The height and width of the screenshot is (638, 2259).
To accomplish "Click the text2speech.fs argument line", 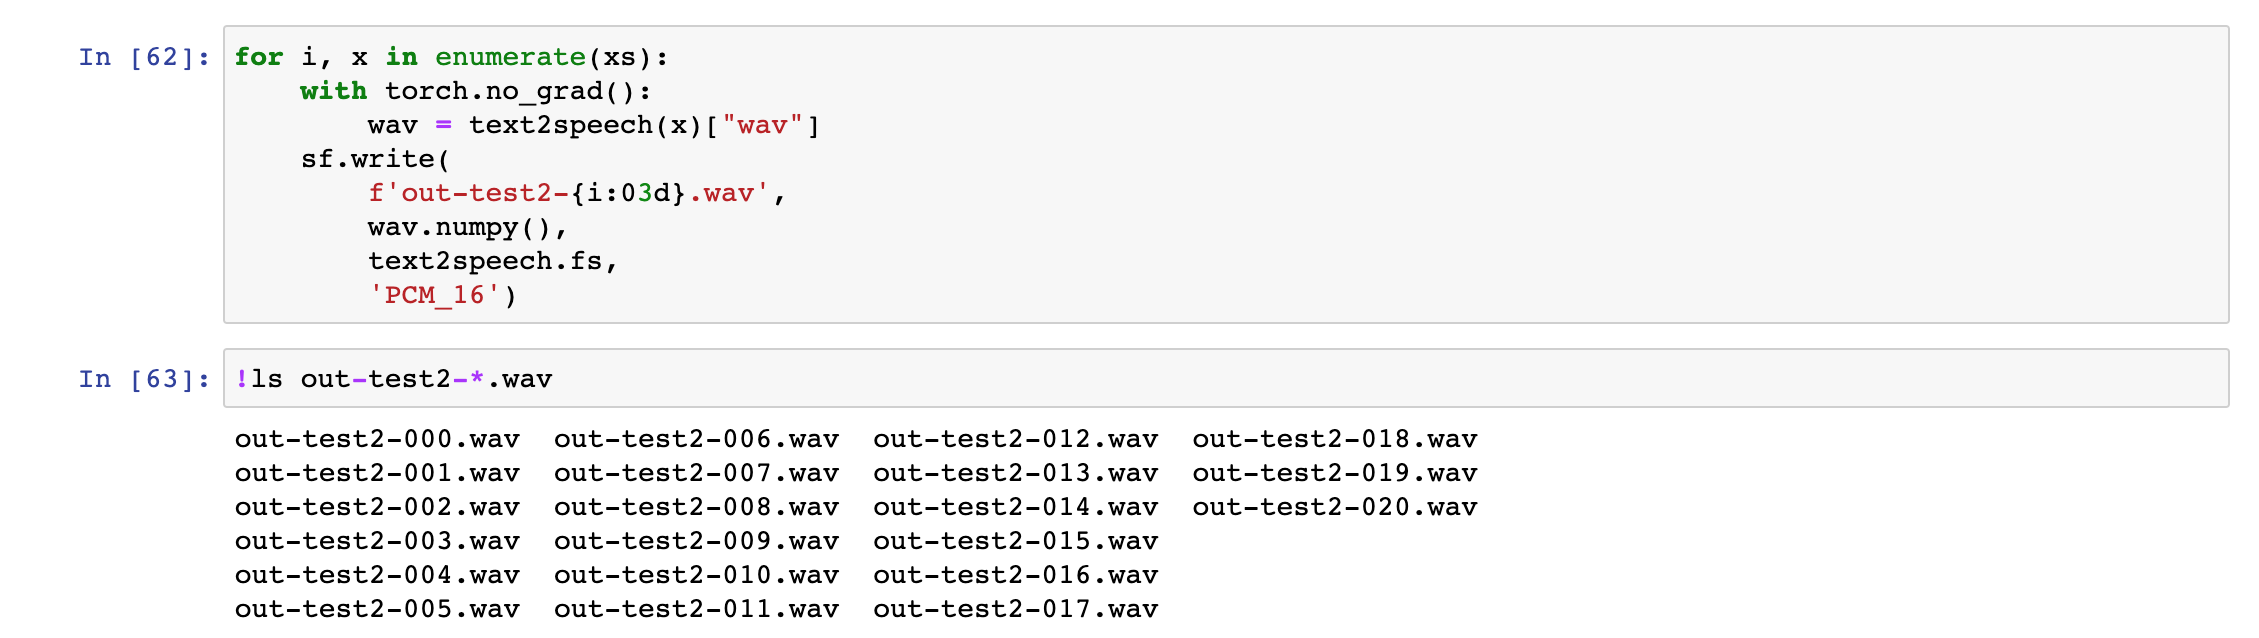I will (493, 261).
